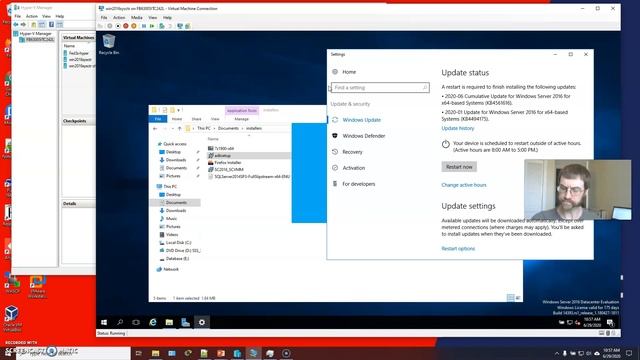The height and width of the screenshot is (360, 640).
Task: Select the SQLServer2014SP3 FullSlipstream file
Action: pos(252,176)
